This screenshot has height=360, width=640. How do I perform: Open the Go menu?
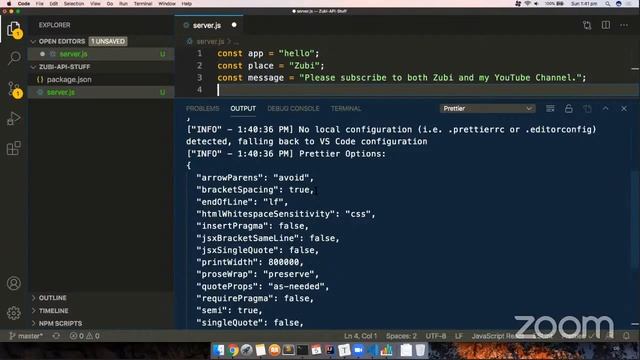tap(110, 3)
